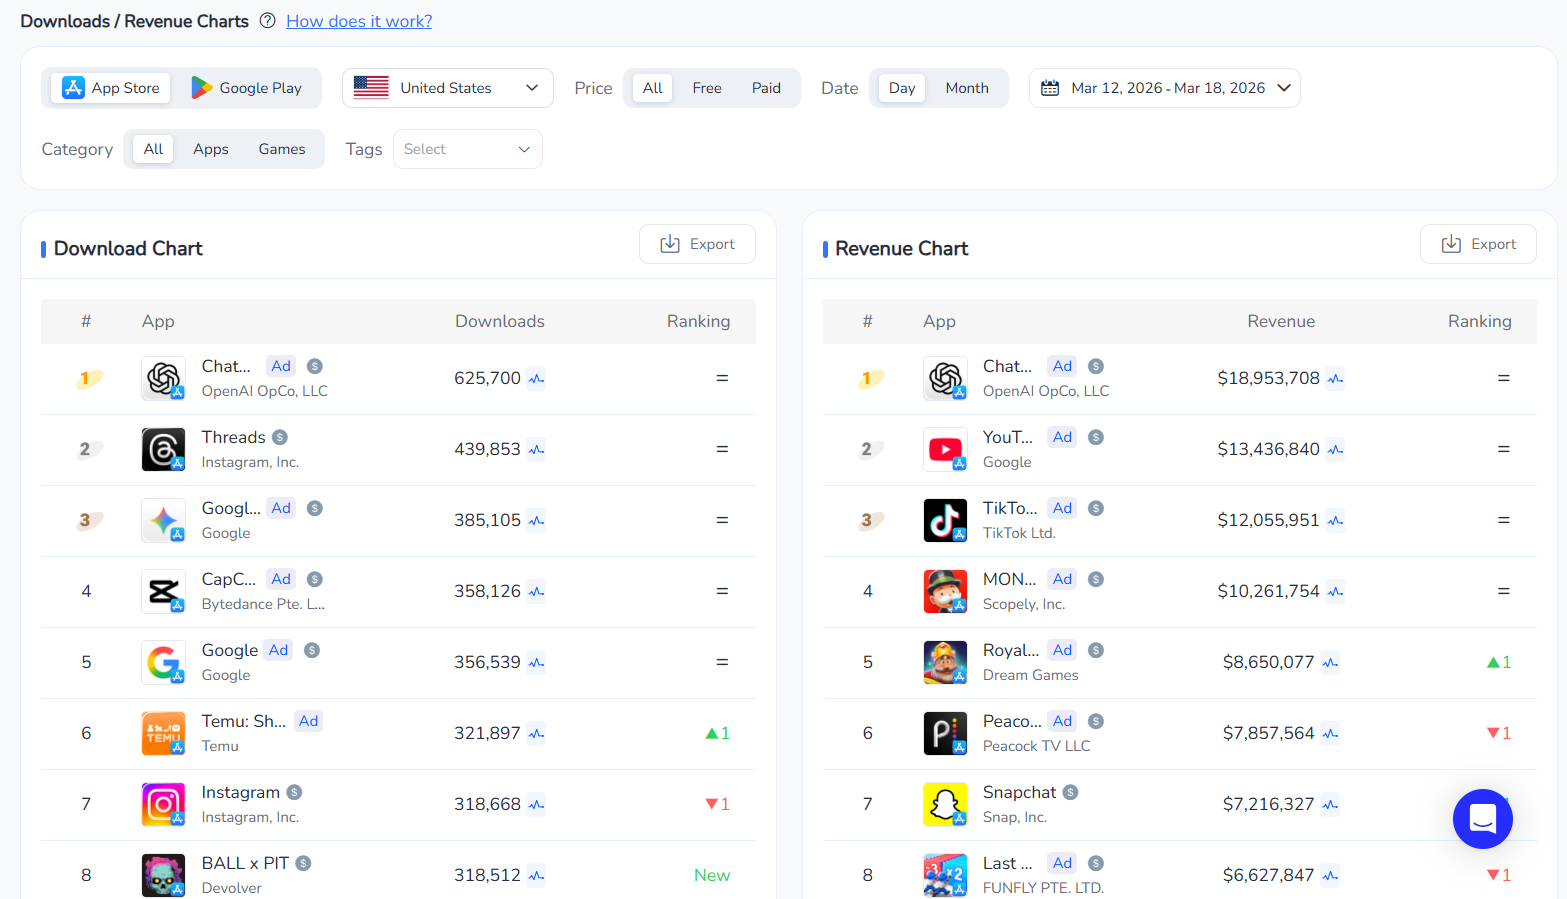Open the Tags select dropdown
This screenshot has width=1567, height=899.
(x=467, y=148)
